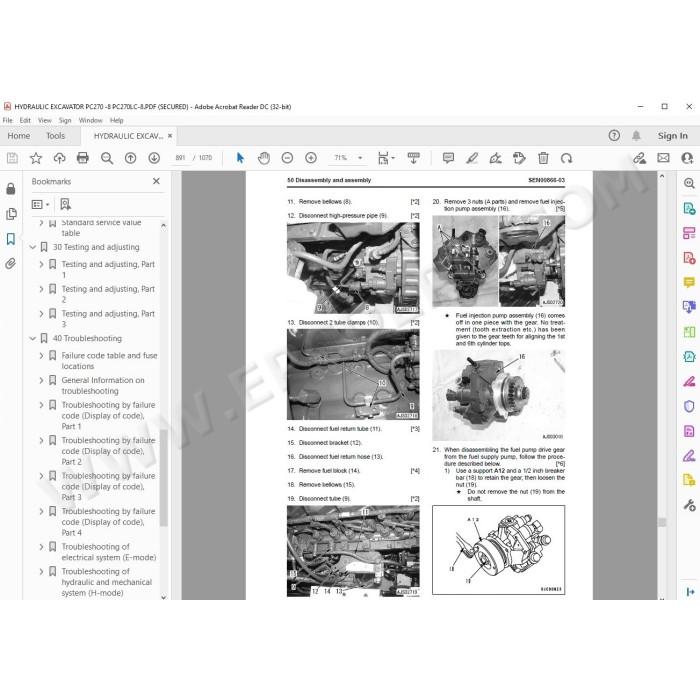Open the search tool in right pane
Image resolution: width=700 pixels, height=700 pixels.
click(x=689, y=183)
